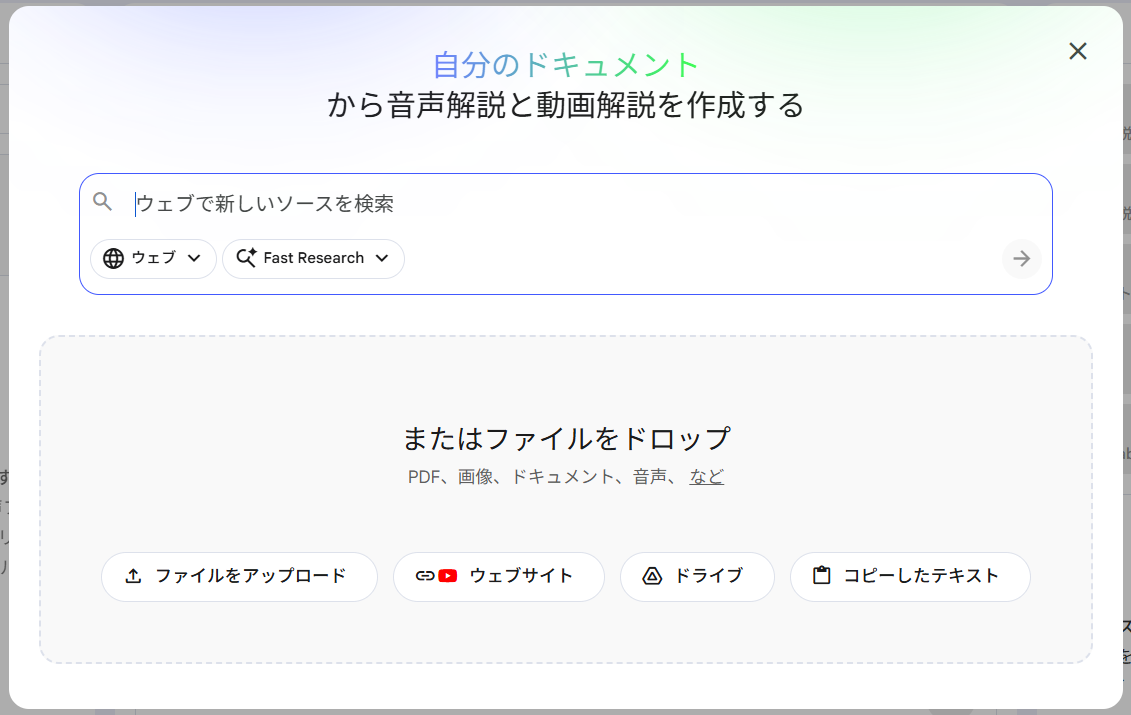1131x715 pixels.
Task: Choose the コピーしたテキスト label
Action: click(x=921, y=576)
